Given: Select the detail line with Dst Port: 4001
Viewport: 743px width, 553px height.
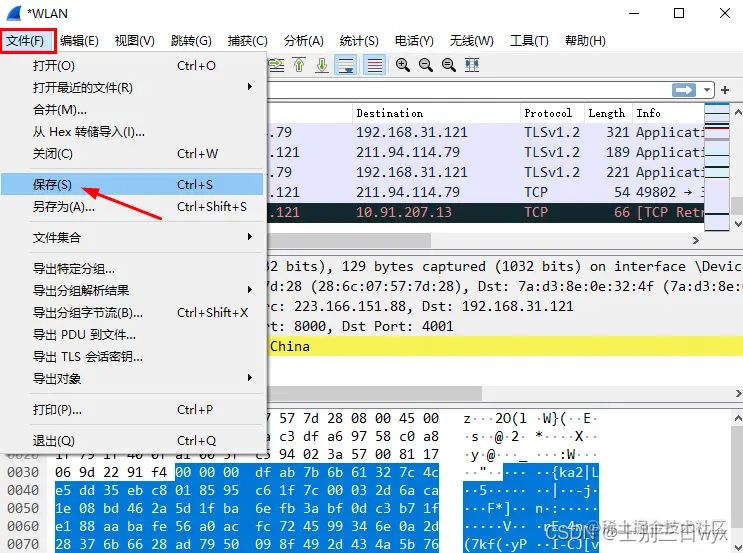Looking at the screenshot, I should (505, 326).
